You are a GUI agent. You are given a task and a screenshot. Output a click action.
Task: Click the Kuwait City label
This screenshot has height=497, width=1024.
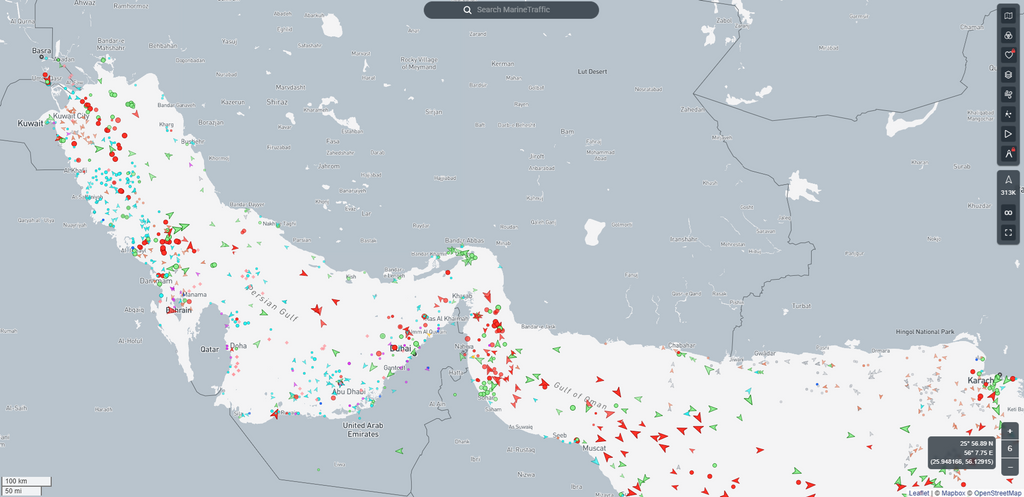click(x=71, y=116)
